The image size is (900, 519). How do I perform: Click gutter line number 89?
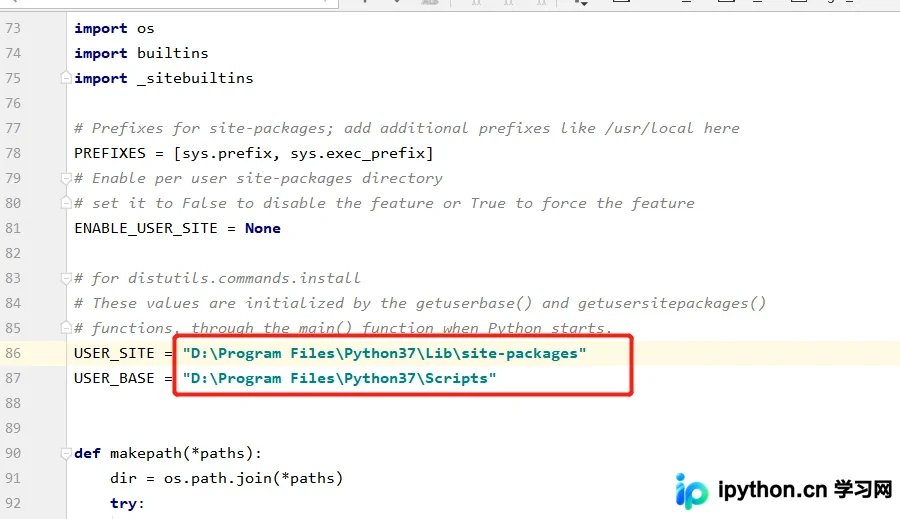pos(13,428)
